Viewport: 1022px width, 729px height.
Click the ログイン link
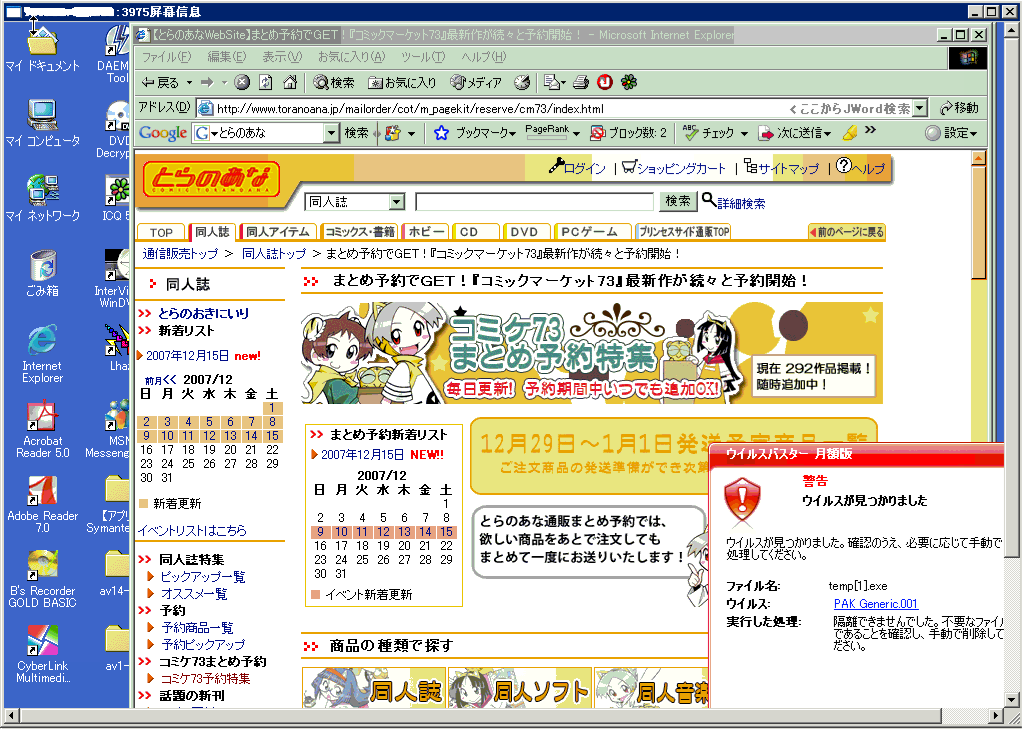585,169
